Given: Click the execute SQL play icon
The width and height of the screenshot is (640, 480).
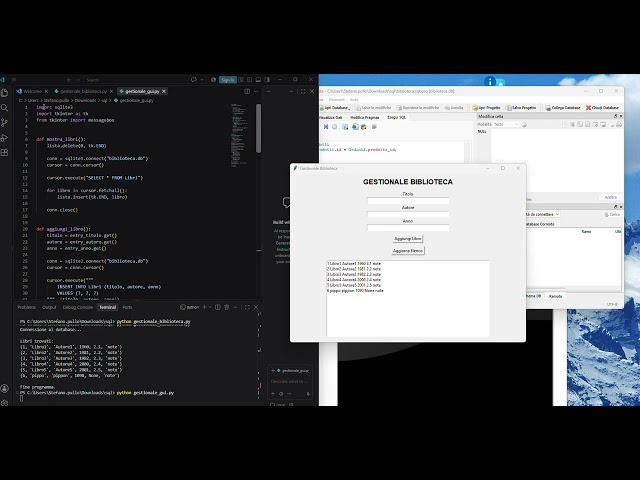Looking at the screenshot, I should click(326, 127).
